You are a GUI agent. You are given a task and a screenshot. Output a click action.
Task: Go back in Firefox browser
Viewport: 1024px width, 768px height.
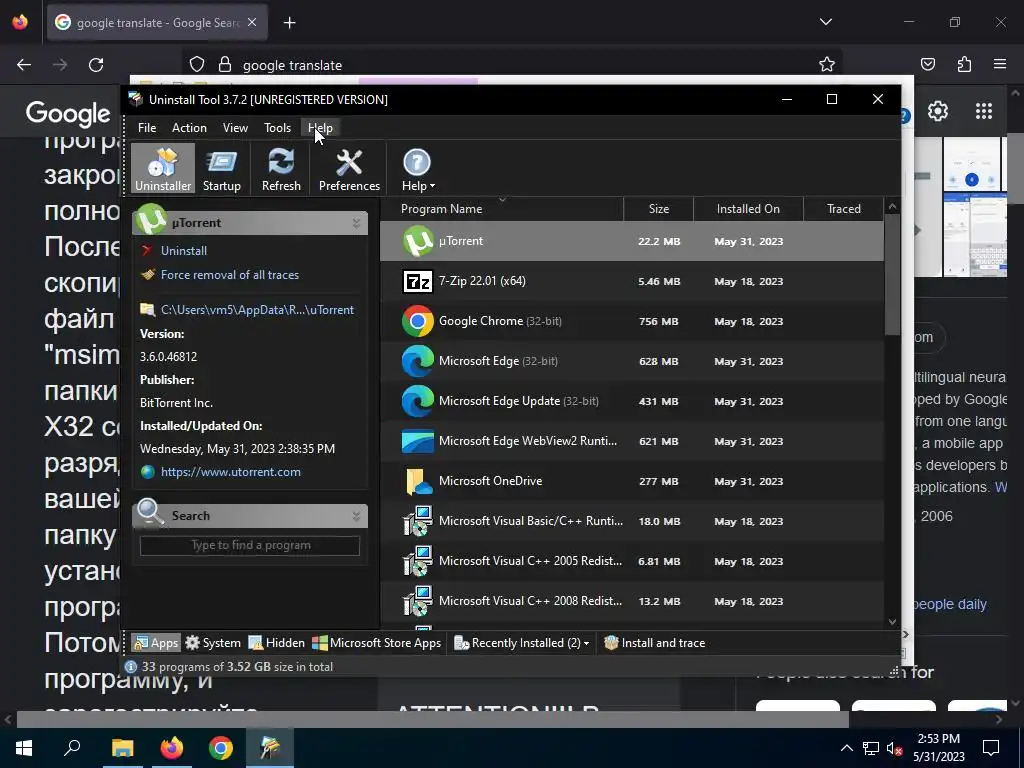coord(24,65)
